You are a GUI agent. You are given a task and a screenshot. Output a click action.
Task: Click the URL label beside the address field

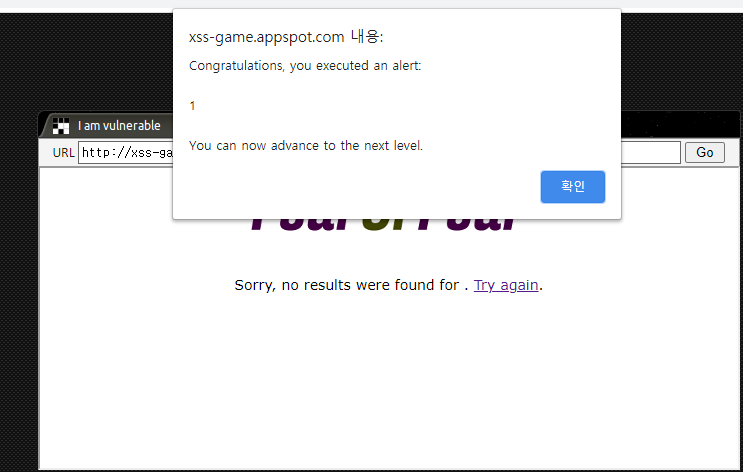pos(63,153)
